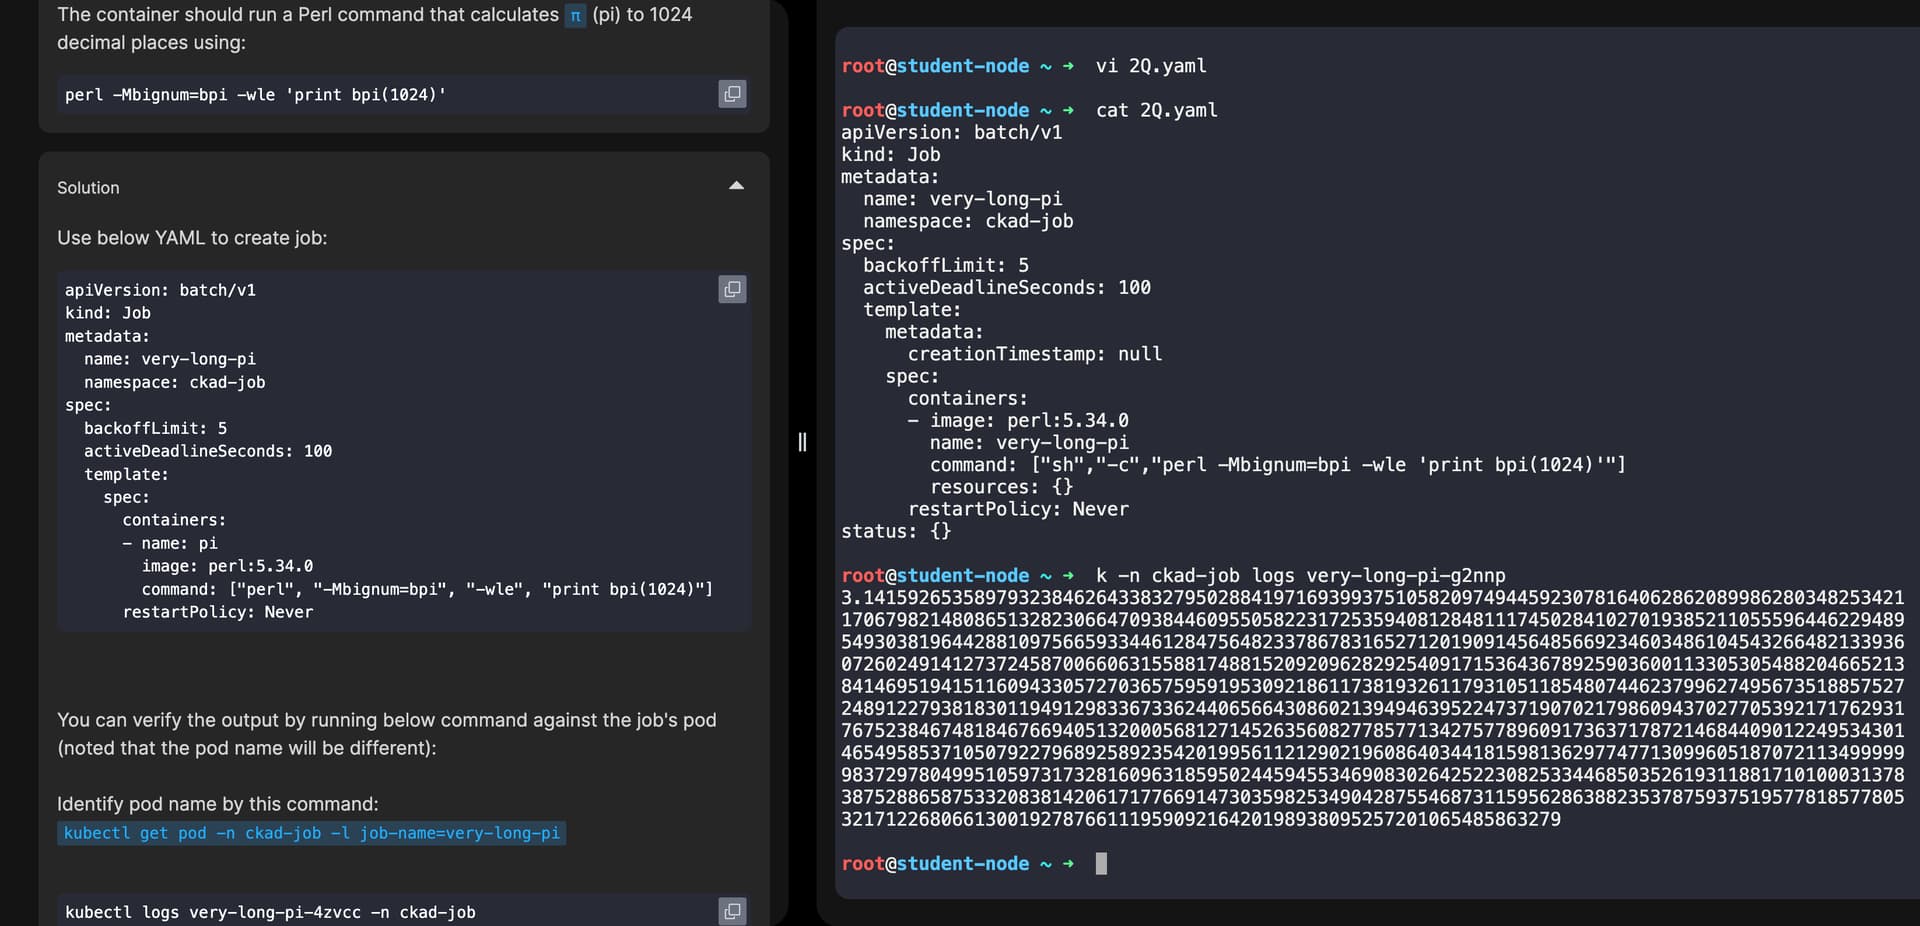Click the sh -c command line in the terminal
1920x926 pixels.
[x=1278, y=465]
